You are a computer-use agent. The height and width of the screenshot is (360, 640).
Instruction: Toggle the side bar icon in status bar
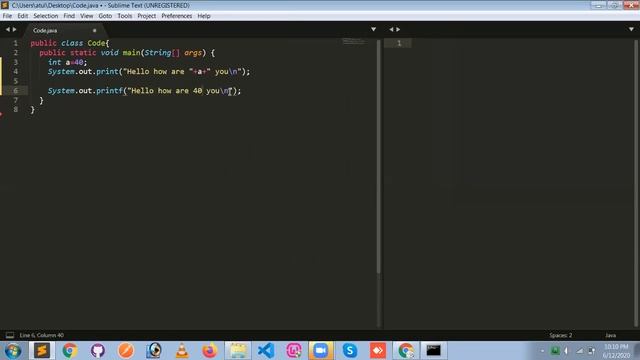pyautogui.click(x=10, y=335)
